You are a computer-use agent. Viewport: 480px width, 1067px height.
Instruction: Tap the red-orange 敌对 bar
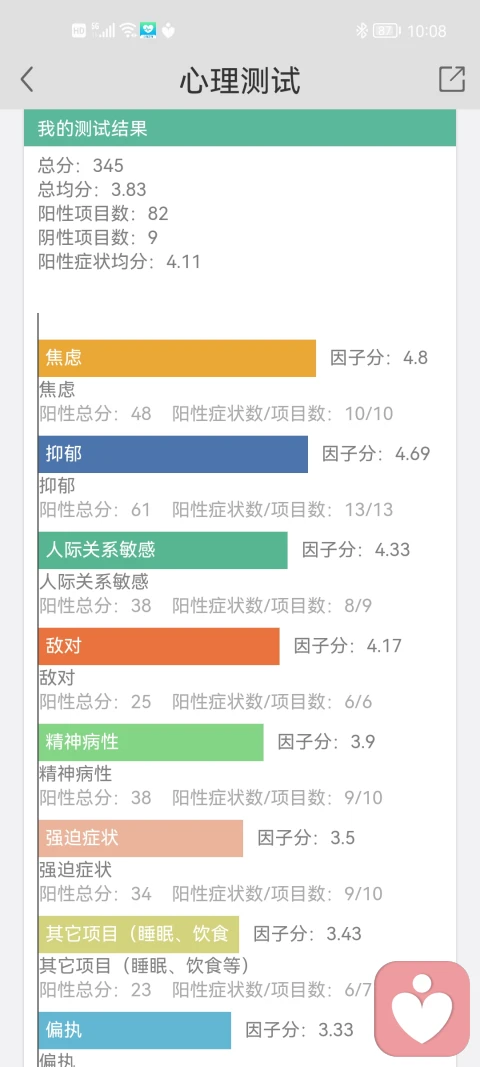(x=159, y=646)
